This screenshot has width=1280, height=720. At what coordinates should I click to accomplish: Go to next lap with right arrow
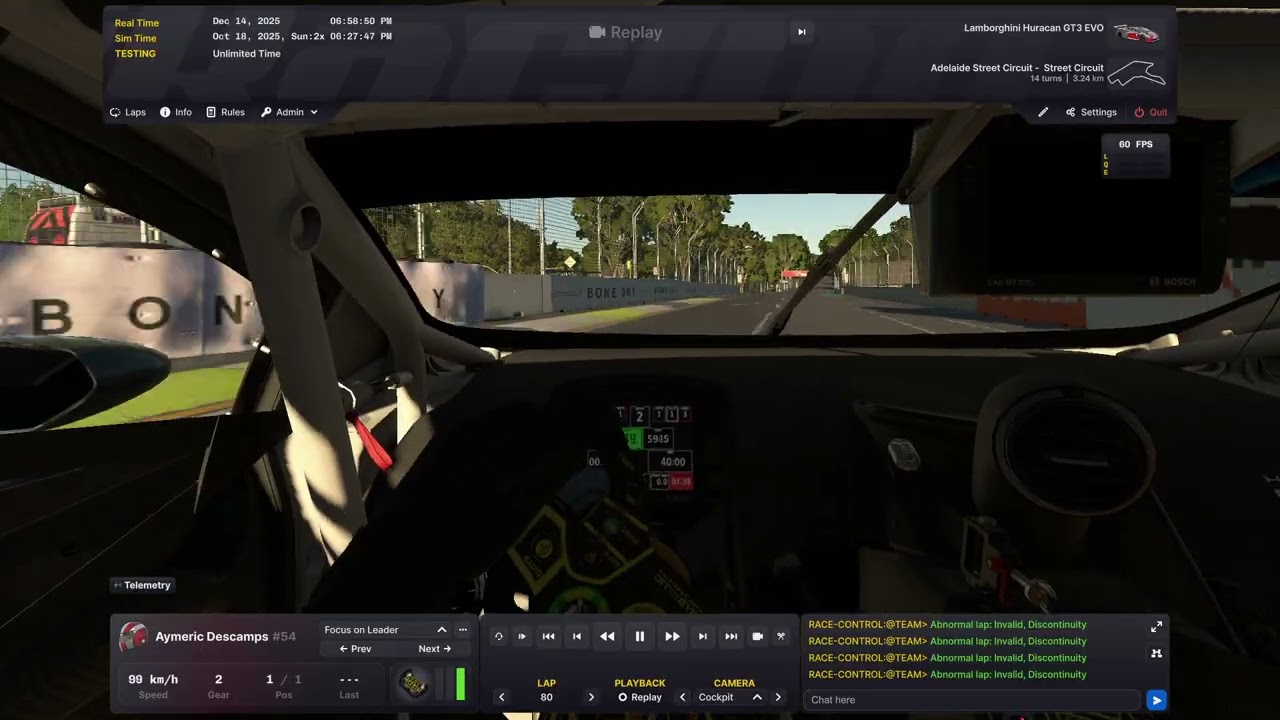pyautogui.click(x=591, y=697)
